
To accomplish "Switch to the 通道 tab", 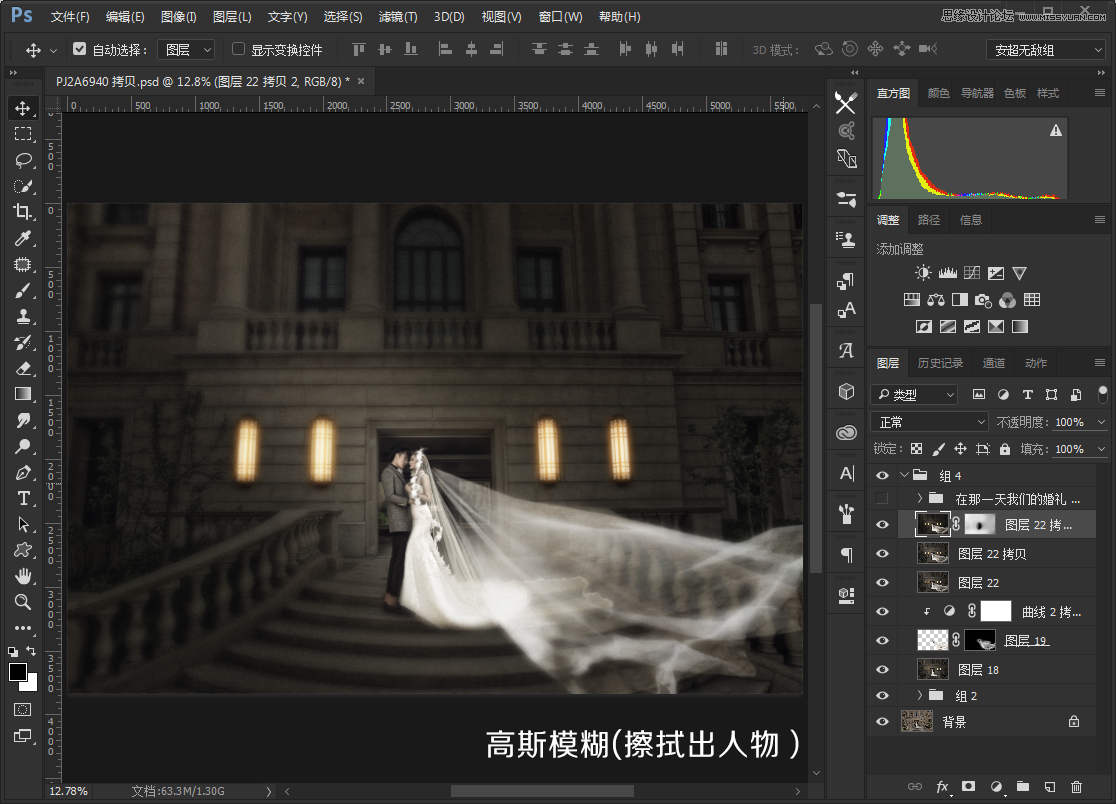I will pos(995,363).
